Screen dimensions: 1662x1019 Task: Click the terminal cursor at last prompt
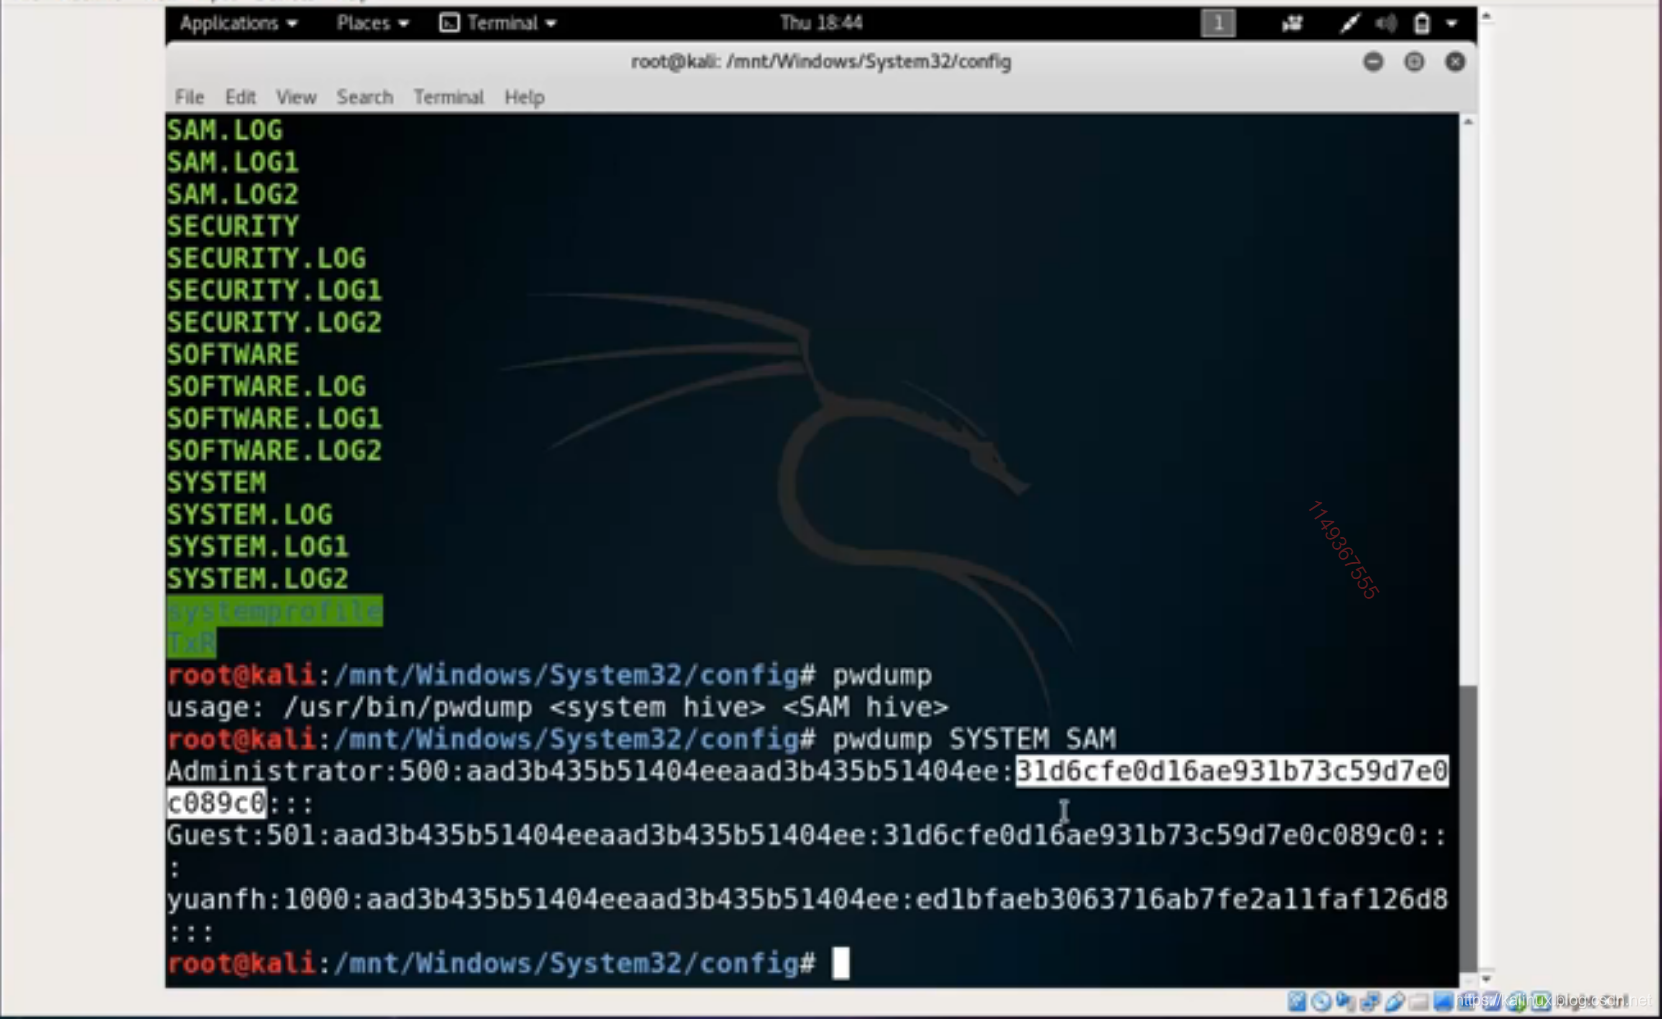pos(841,963)
